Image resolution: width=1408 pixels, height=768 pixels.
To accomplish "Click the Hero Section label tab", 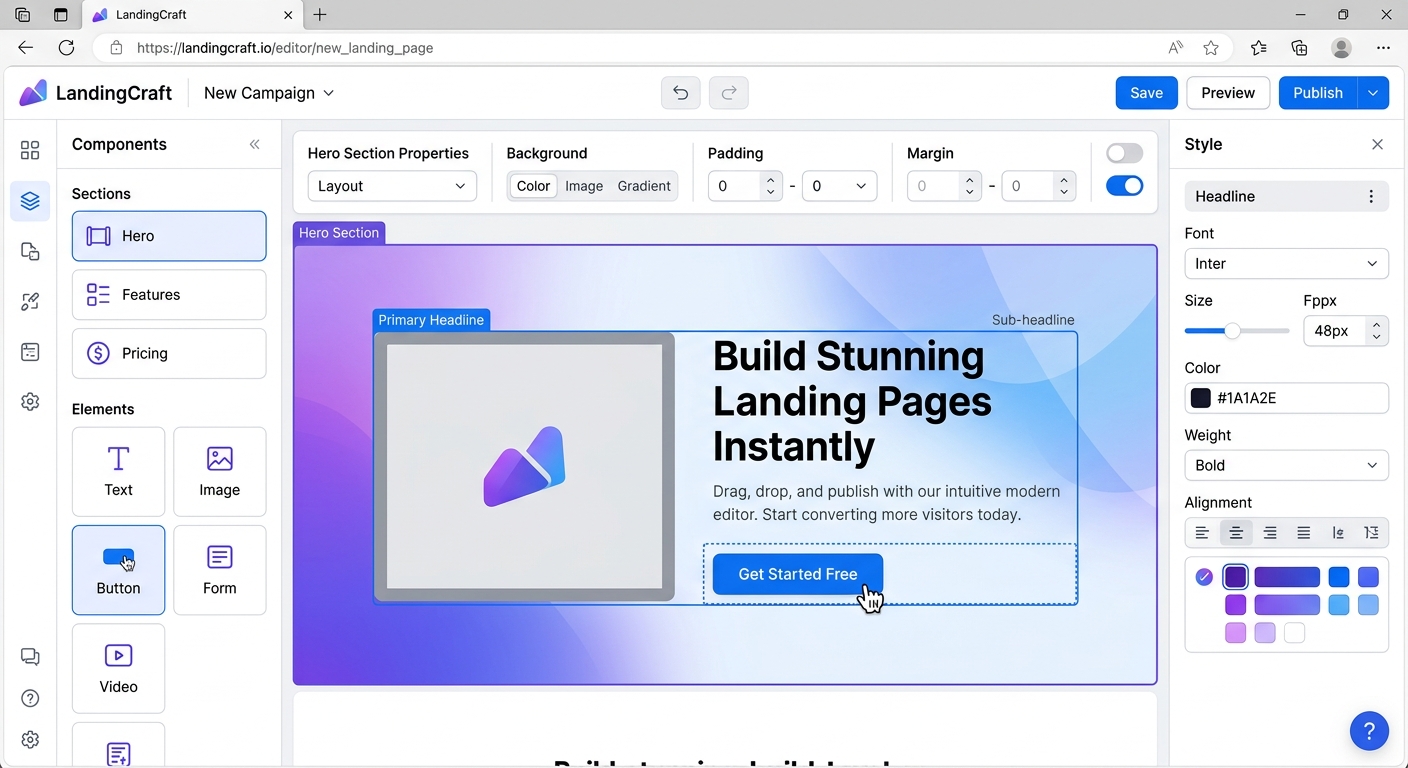I will point(339,233).
